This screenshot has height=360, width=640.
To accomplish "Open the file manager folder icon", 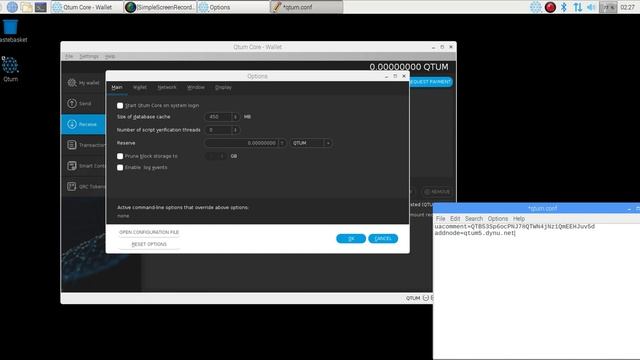I will 27,7.
